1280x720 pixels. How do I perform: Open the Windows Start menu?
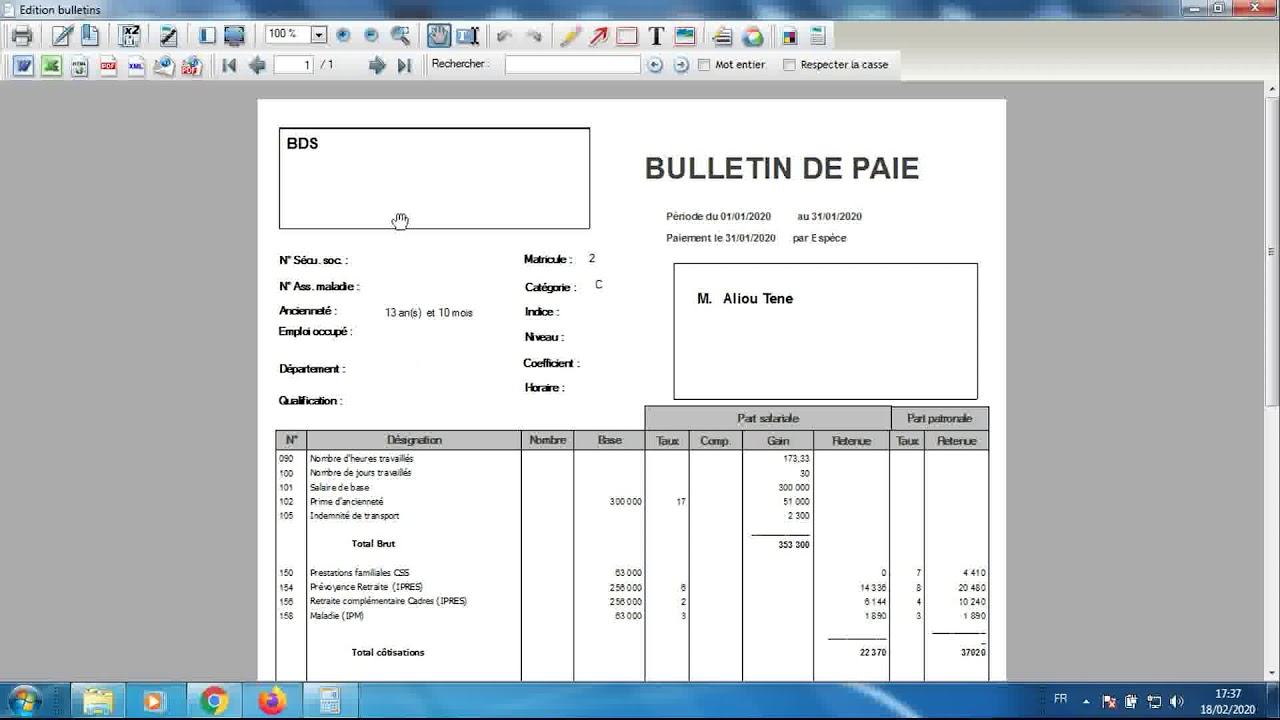tap(24, 701)
